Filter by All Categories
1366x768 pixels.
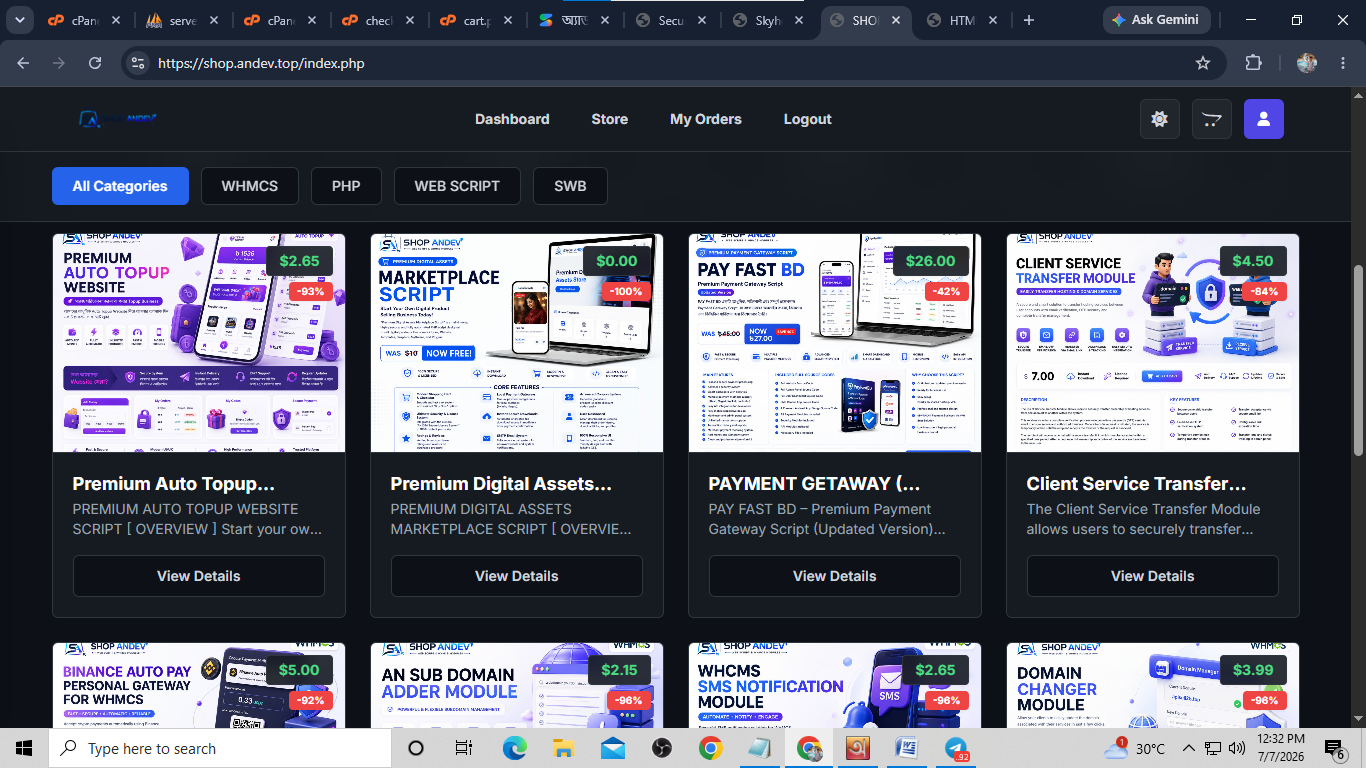(x=120, y=186)
